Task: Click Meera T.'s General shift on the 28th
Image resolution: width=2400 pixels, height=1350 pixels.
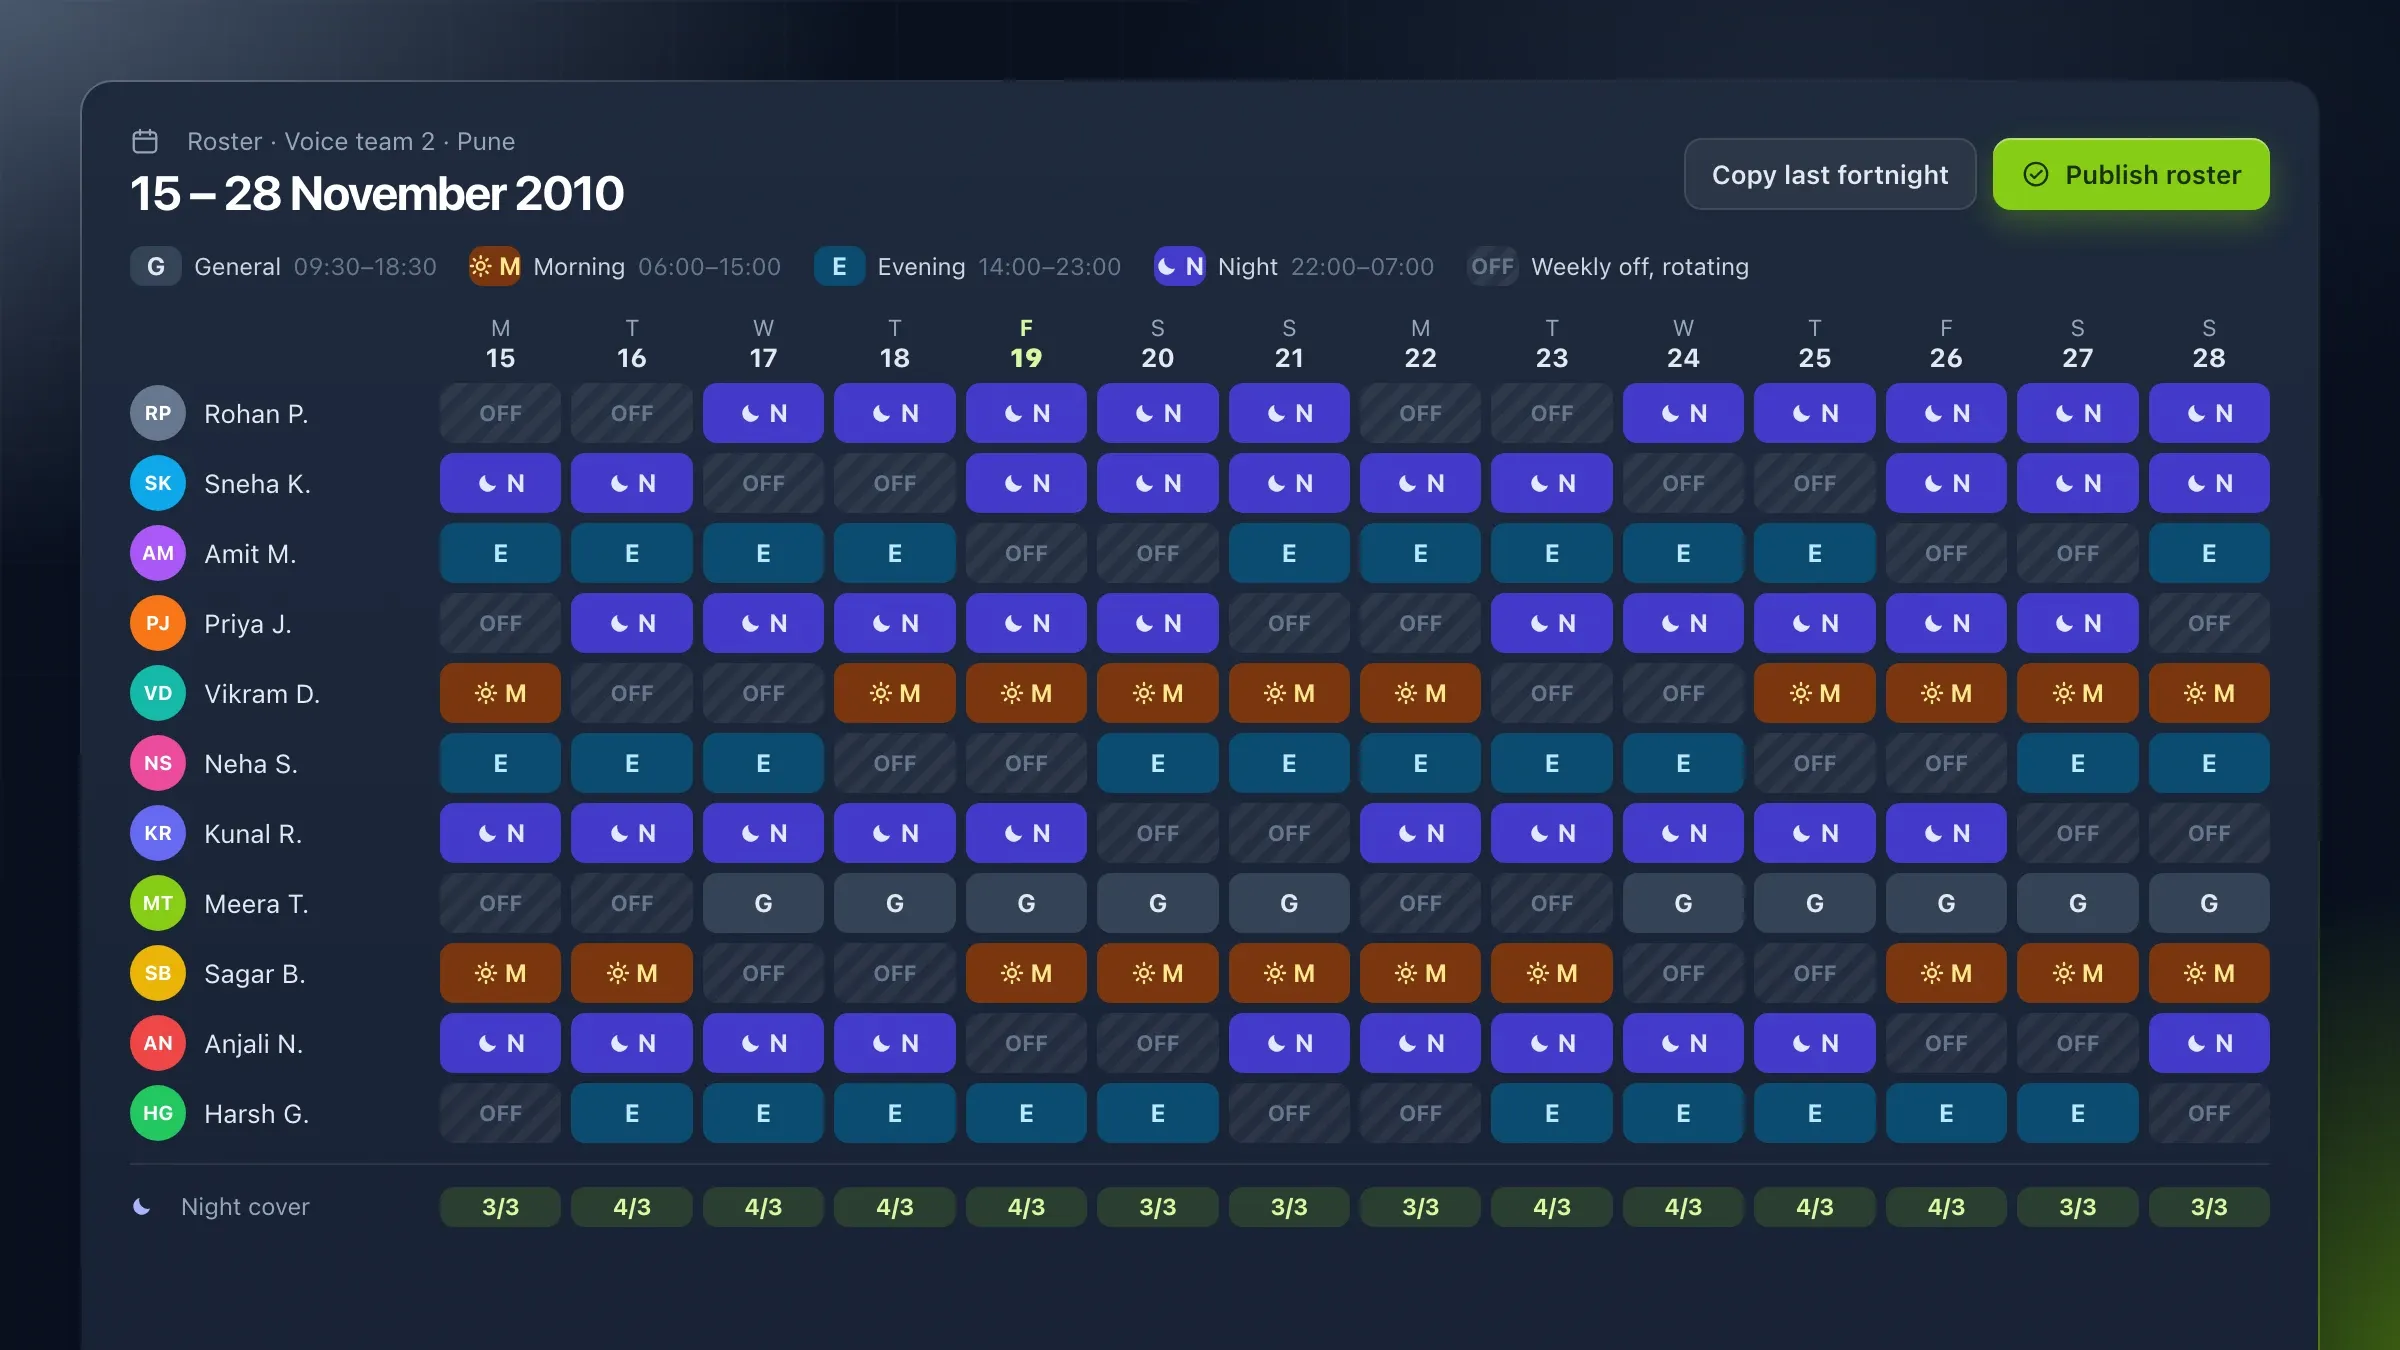Action: [x=2209, y=903]
